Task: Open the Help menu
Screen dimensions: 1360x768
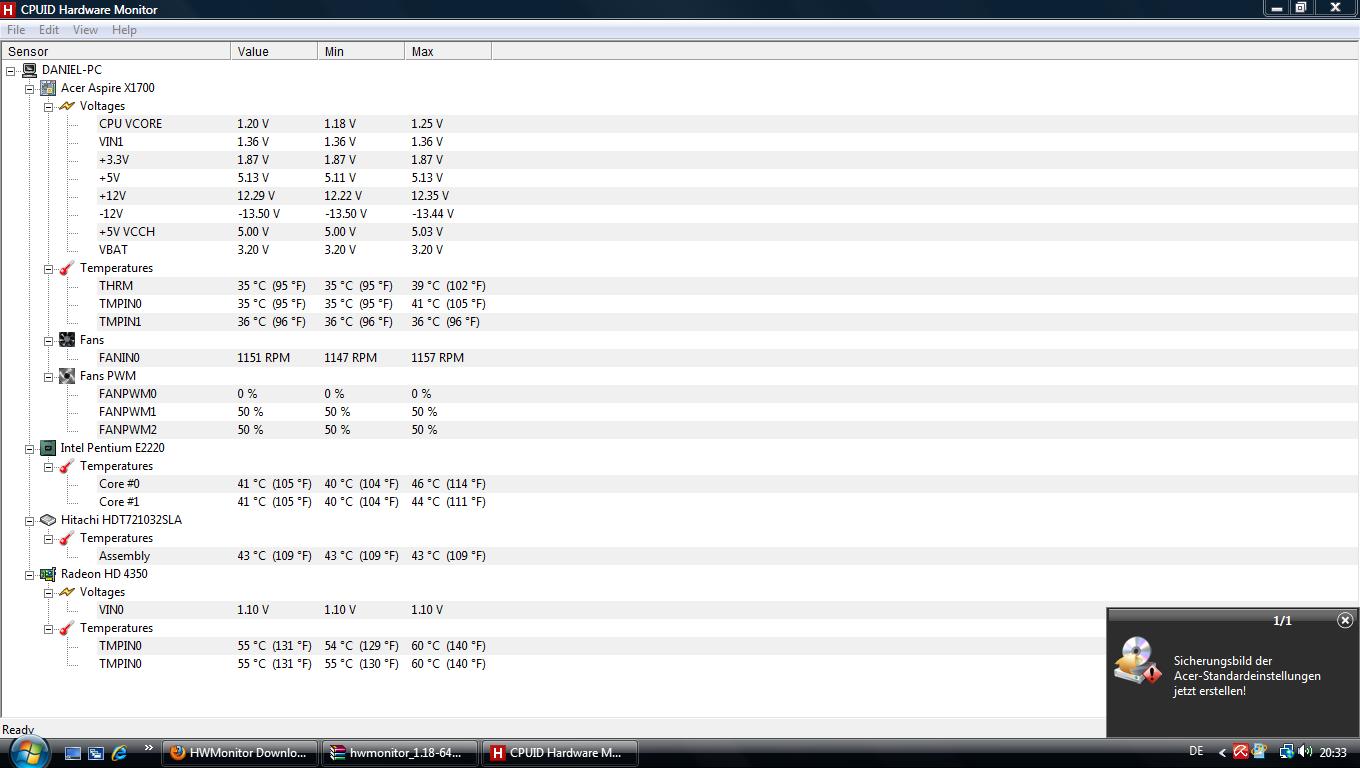Action: (x=124, y=30)
